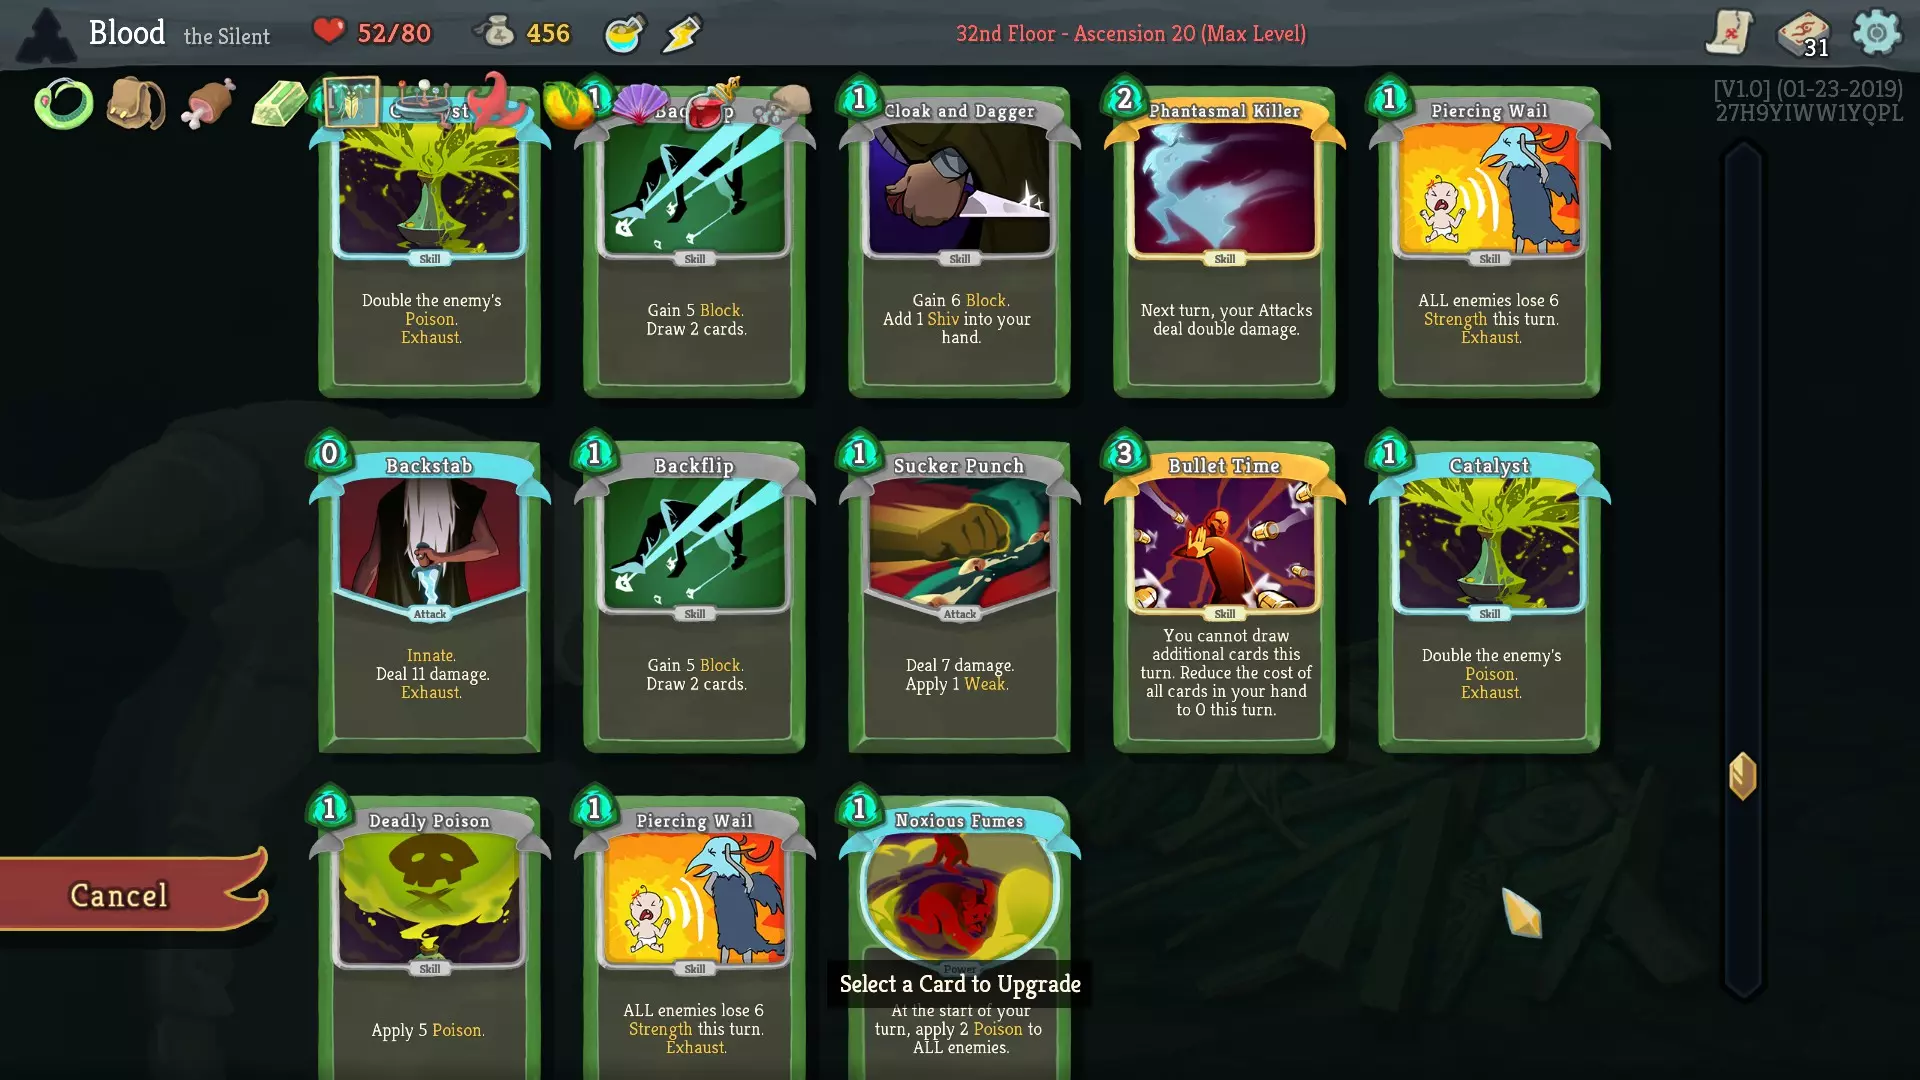This screenshot has width=1920, height=1080.
Task: Select the potion slot with blue-yellow flask
Action: click(x=625, y=34)
